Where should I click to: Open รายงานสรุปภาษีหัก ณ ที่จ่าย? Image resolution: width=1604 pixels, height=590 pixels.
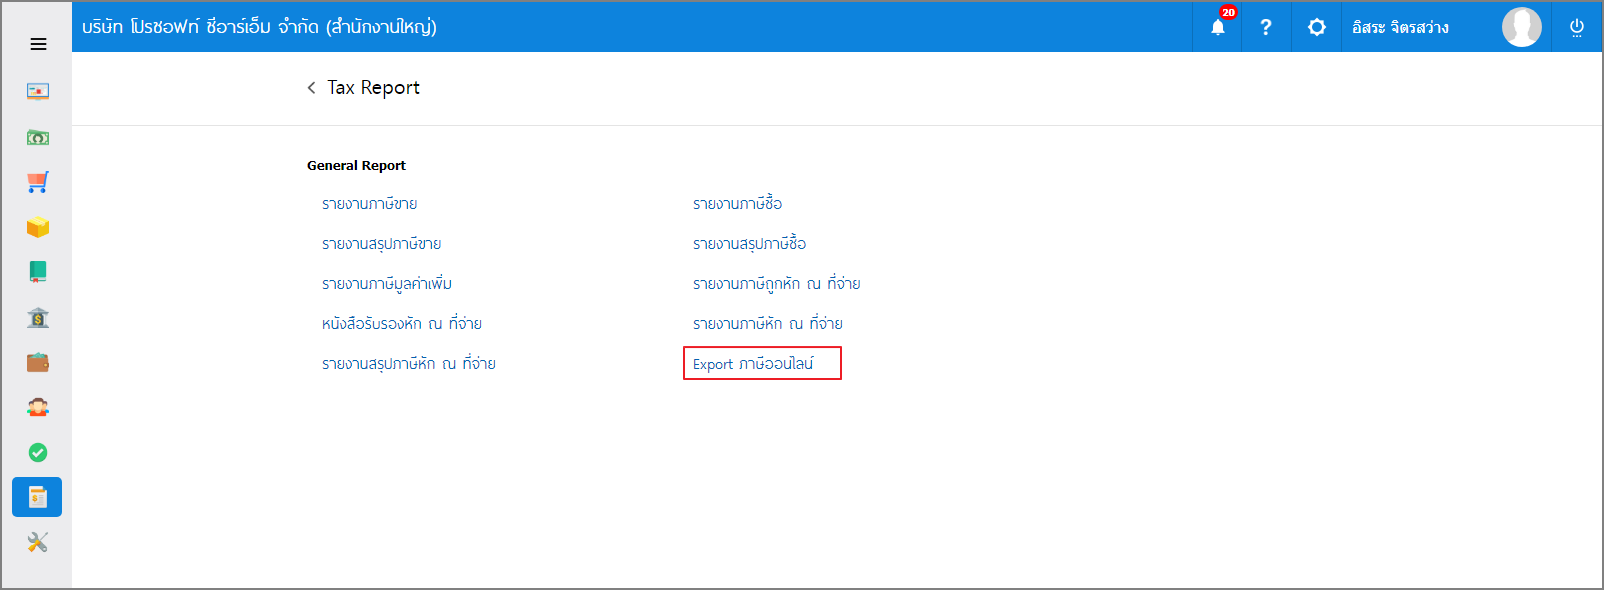tap(409, 364)
